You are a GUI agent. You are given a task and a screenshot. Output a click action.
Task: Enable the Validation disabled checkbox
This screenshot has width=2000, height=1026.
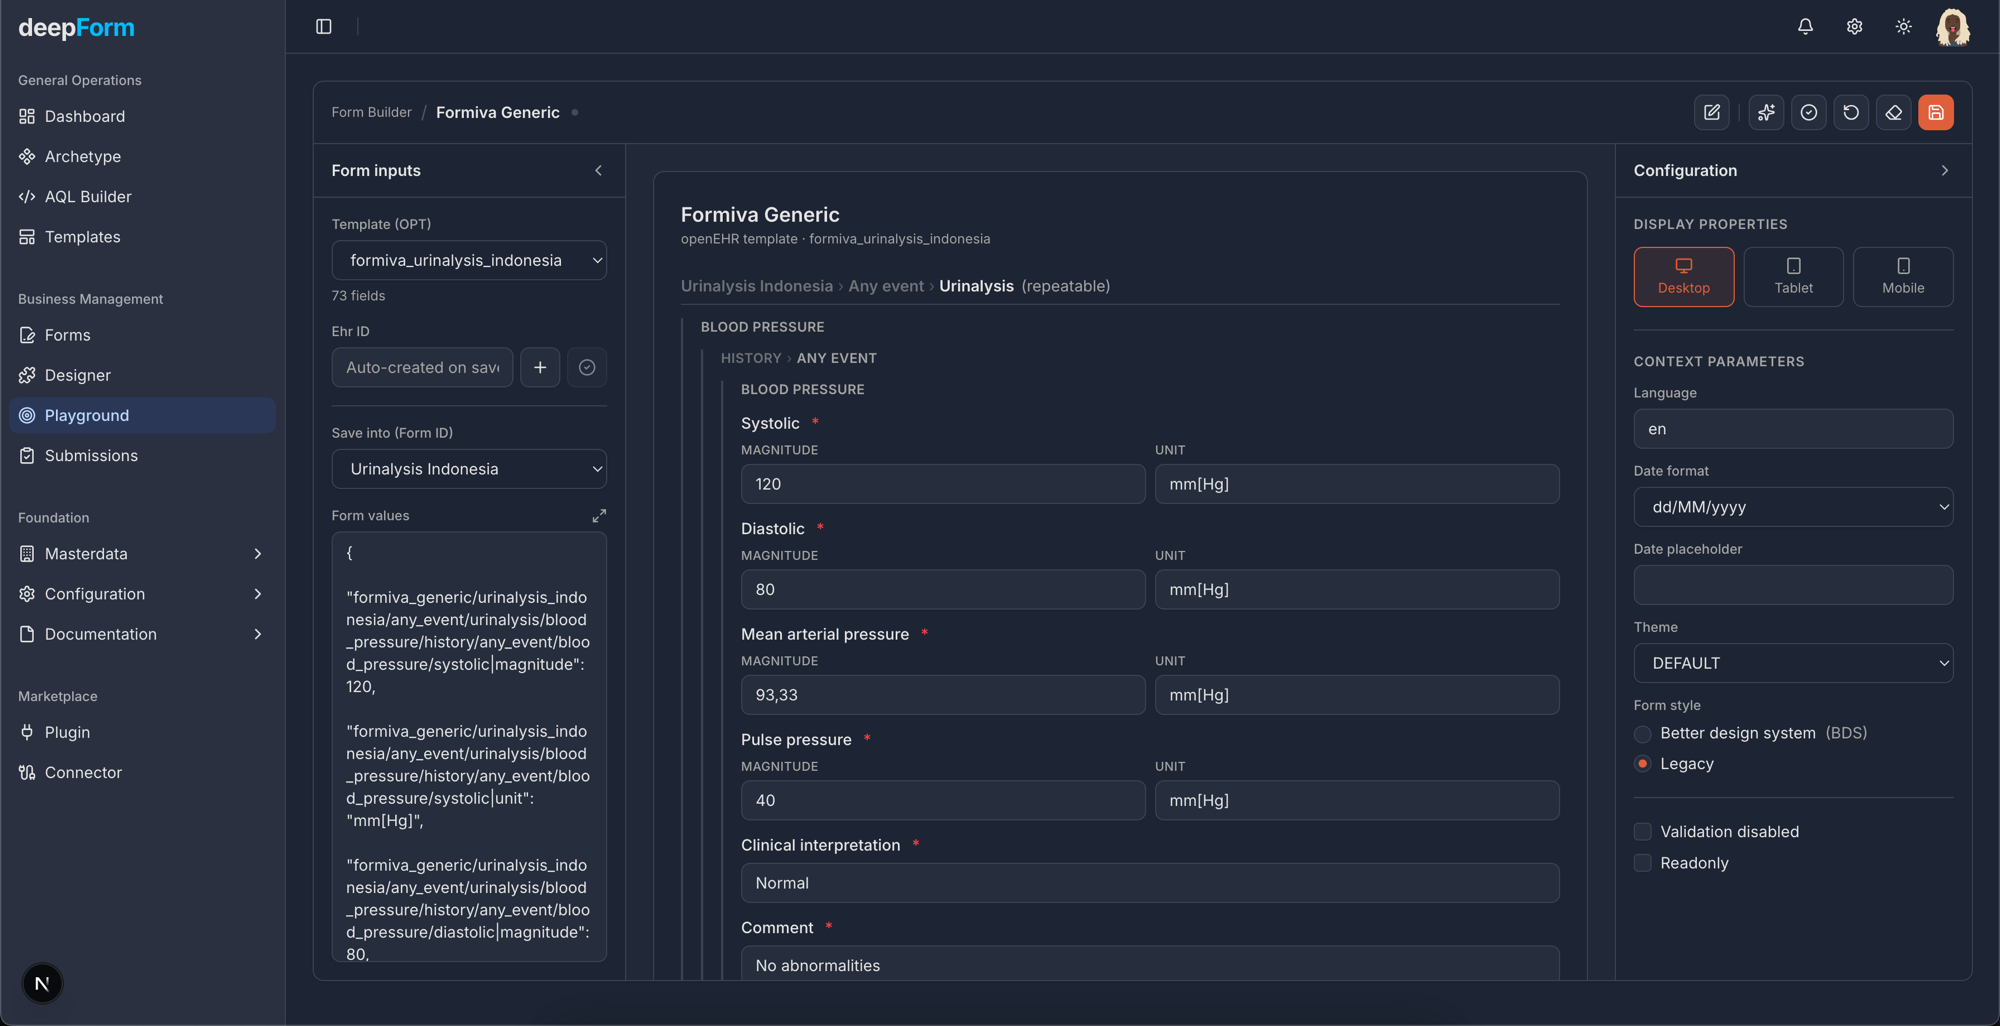1642,832
